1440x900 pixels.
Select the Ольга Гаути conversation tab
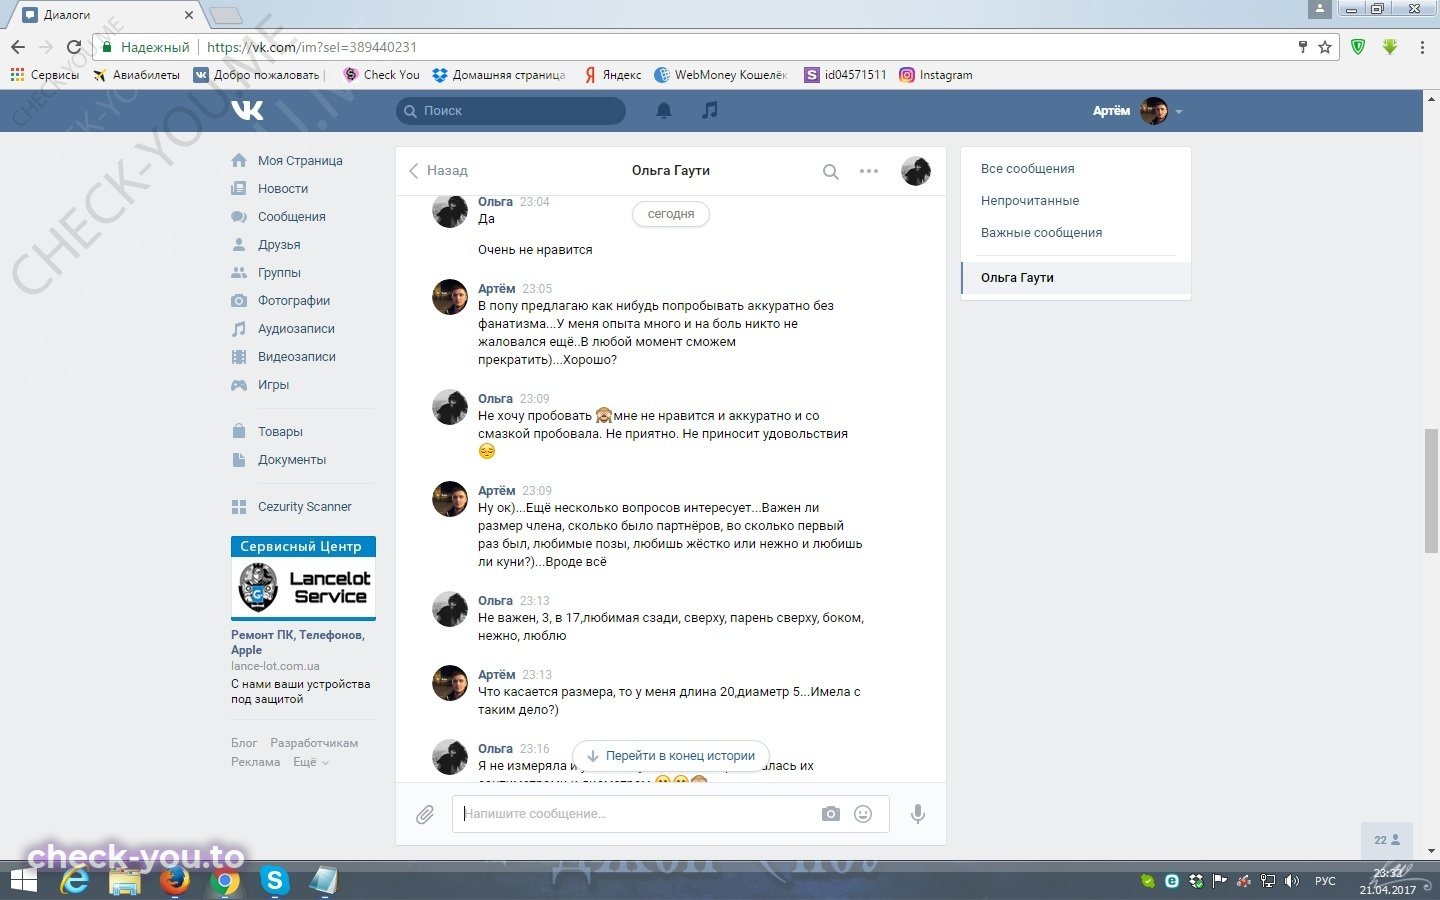tap(1076, 278)
